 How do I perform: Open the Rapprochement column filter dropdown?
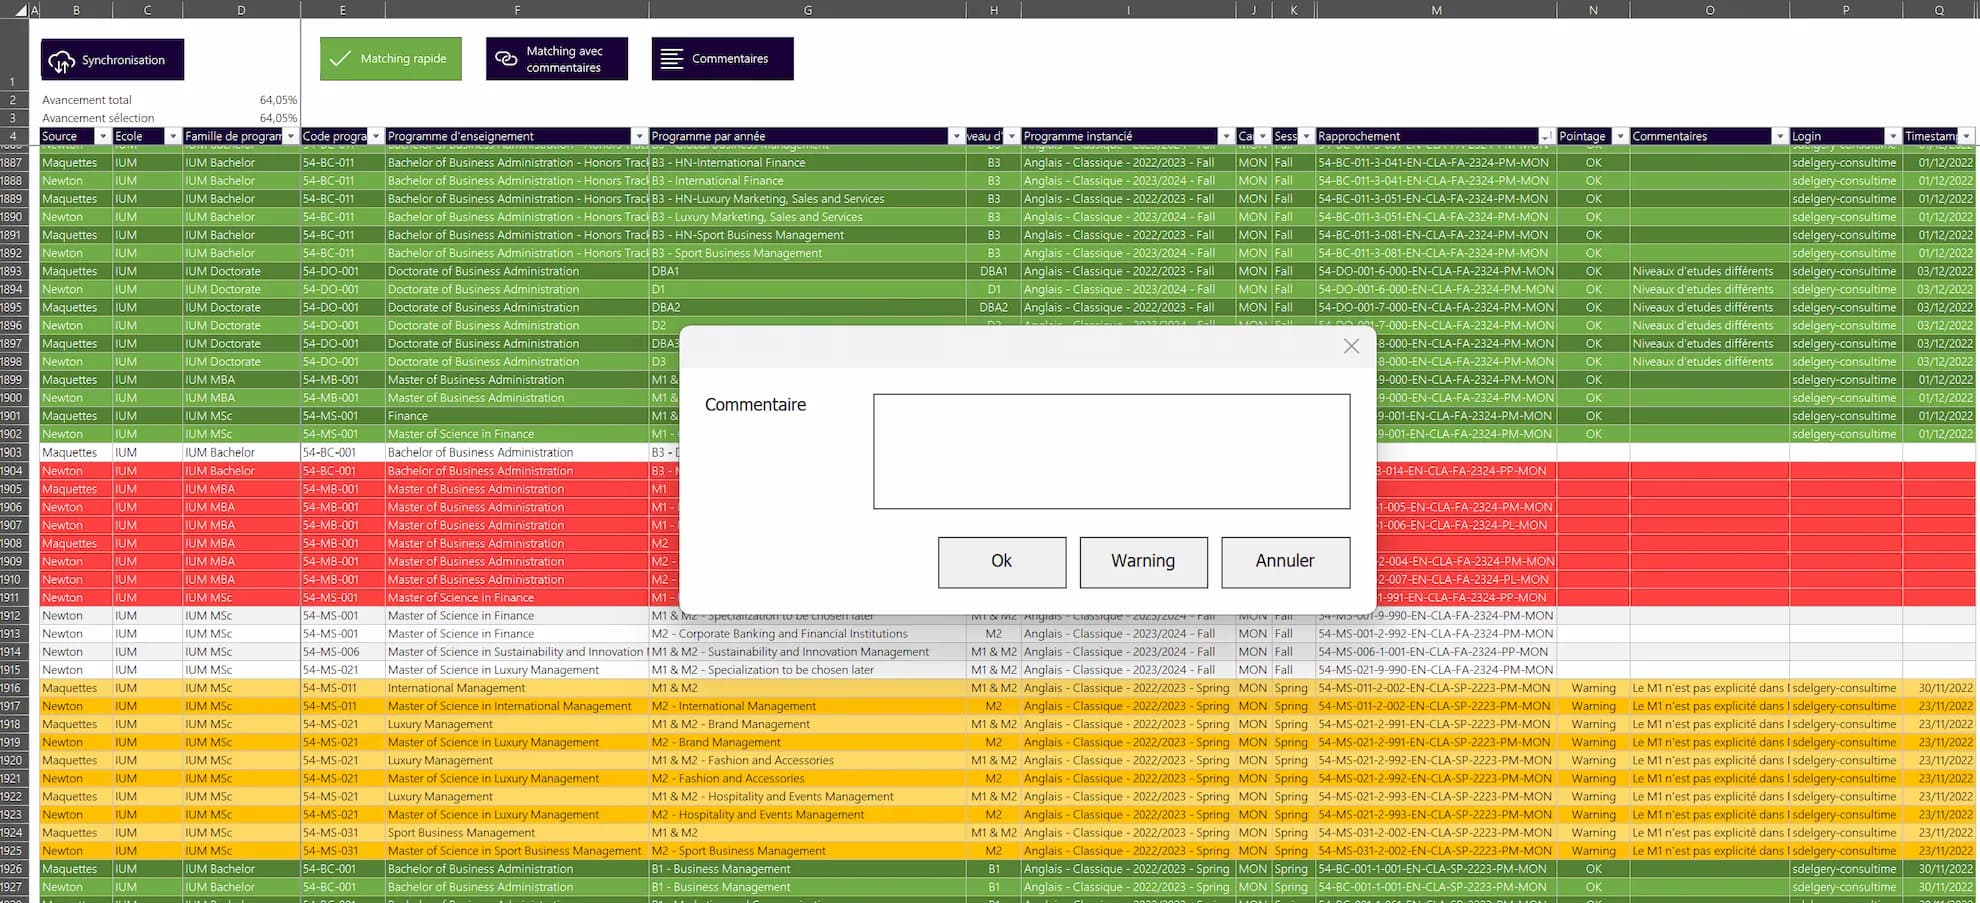click(1545, 136)
